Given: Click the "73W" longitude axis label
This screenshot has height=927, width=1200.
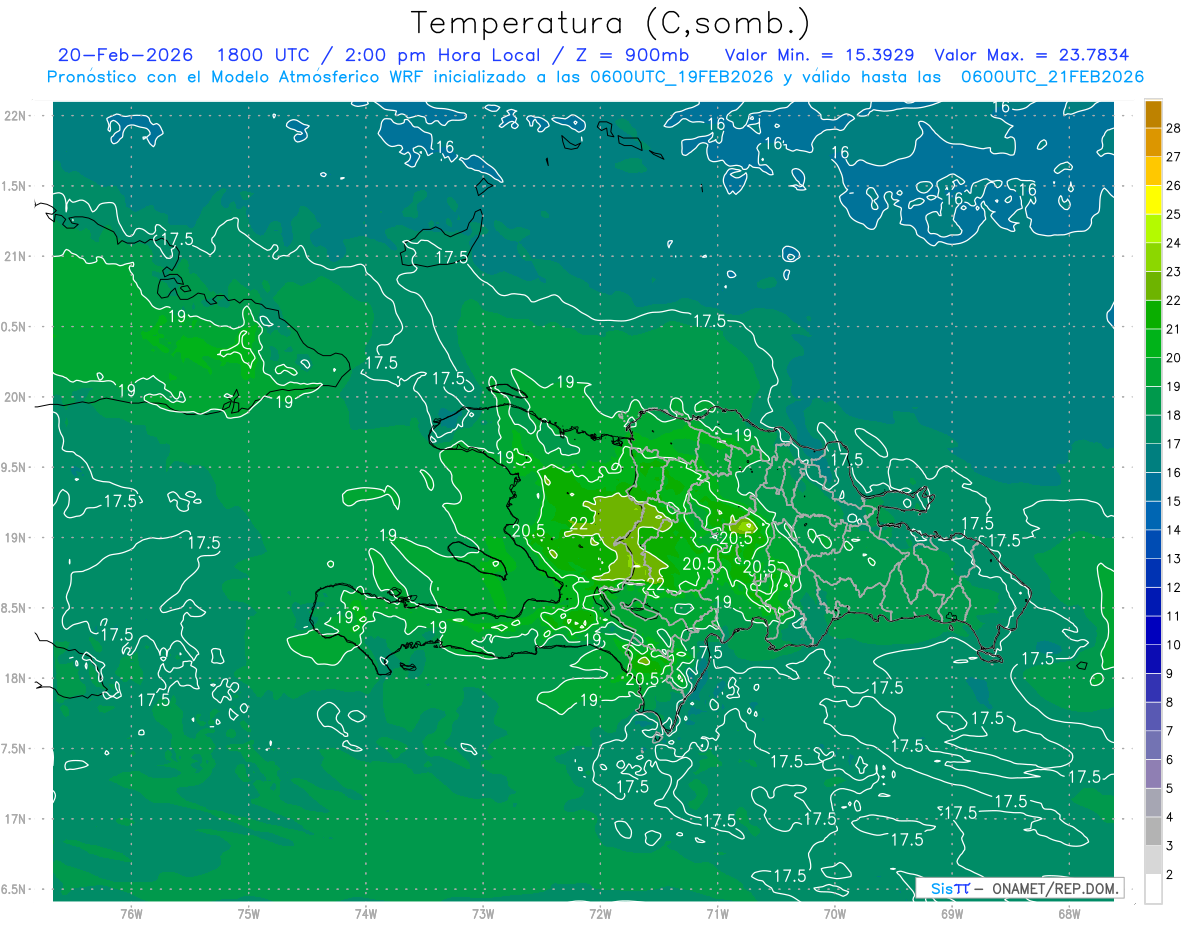Looking at the screenshot, I should [483, 913].
